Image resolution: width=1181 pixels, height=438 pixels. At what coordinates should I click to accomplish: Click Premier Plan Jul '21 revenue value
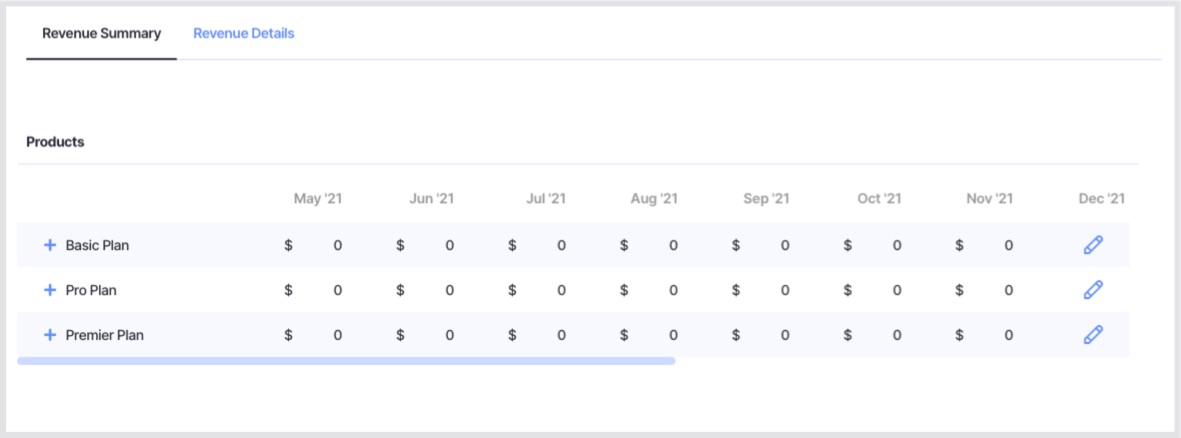[561, 335]
